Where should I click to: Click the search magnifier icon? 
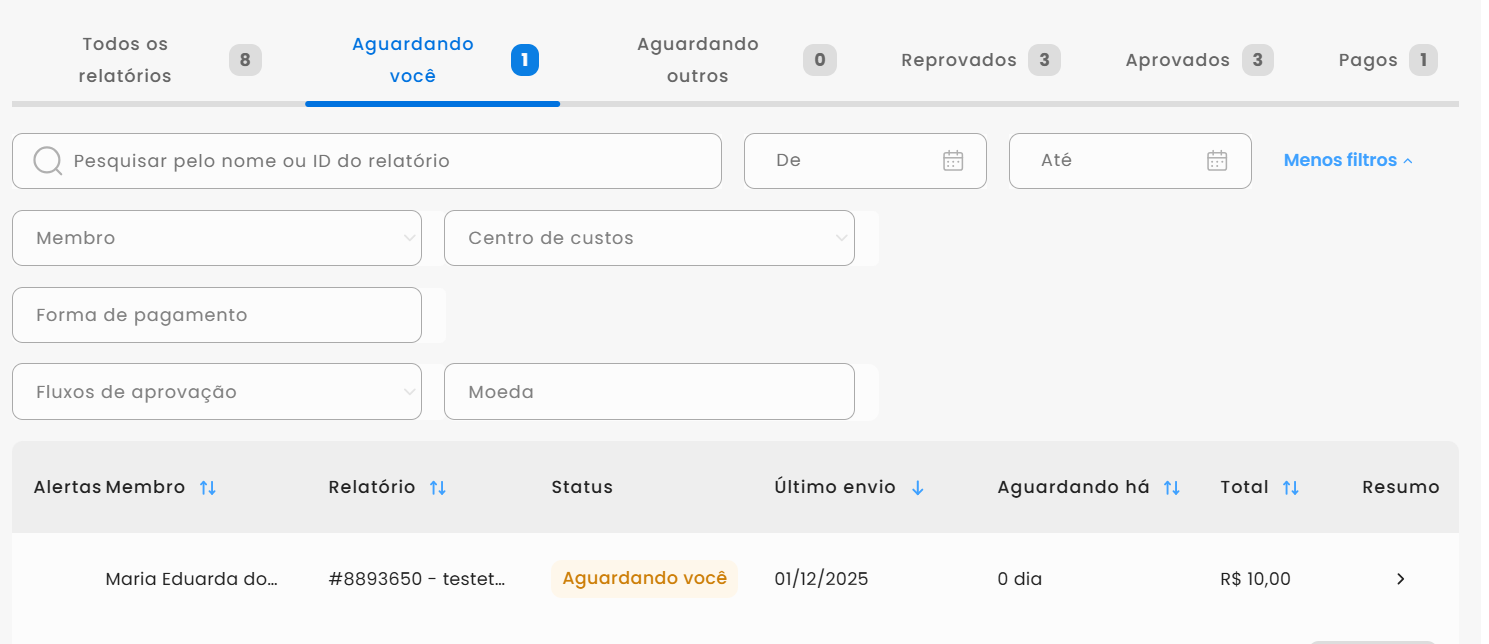(x=48, y=161)
